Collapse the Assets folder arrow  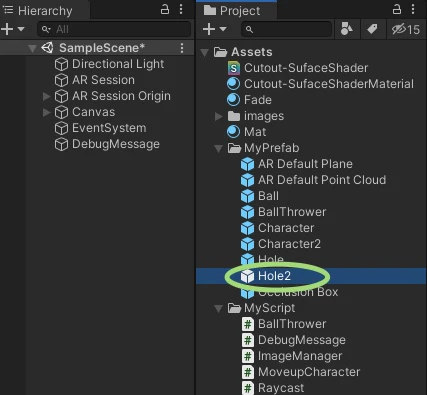point(205,53)
